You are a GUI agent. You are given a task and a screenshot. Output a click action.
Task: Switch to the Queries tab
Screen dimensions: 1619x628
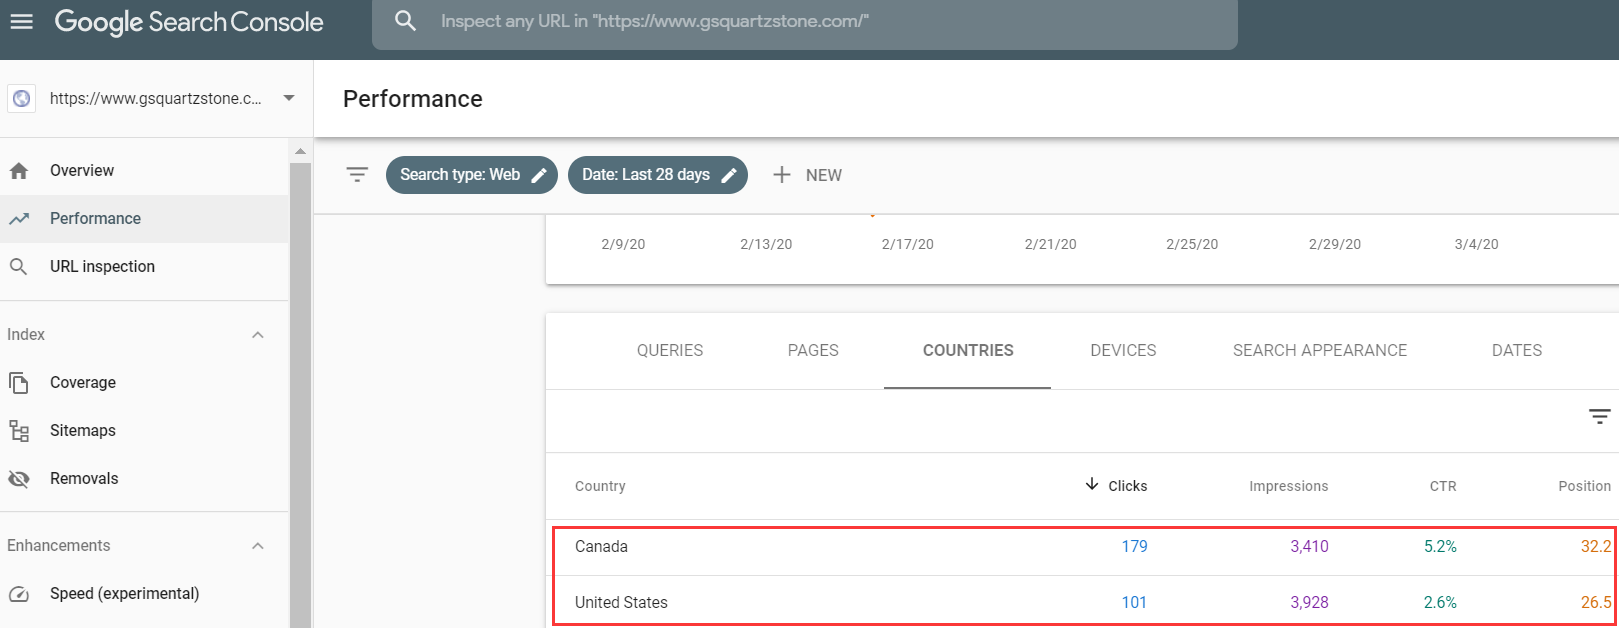tap(670, 351)
